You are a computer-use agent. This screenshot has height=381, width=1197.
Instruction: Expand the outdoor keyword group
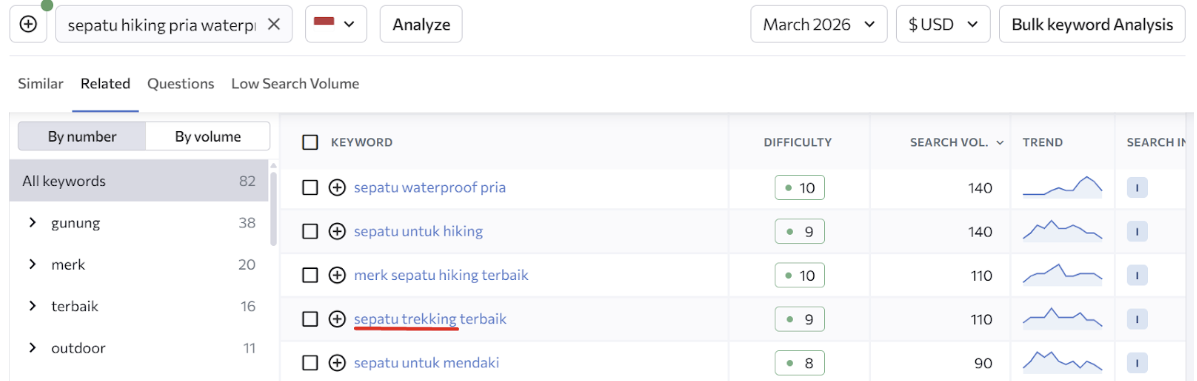(33, 347)
